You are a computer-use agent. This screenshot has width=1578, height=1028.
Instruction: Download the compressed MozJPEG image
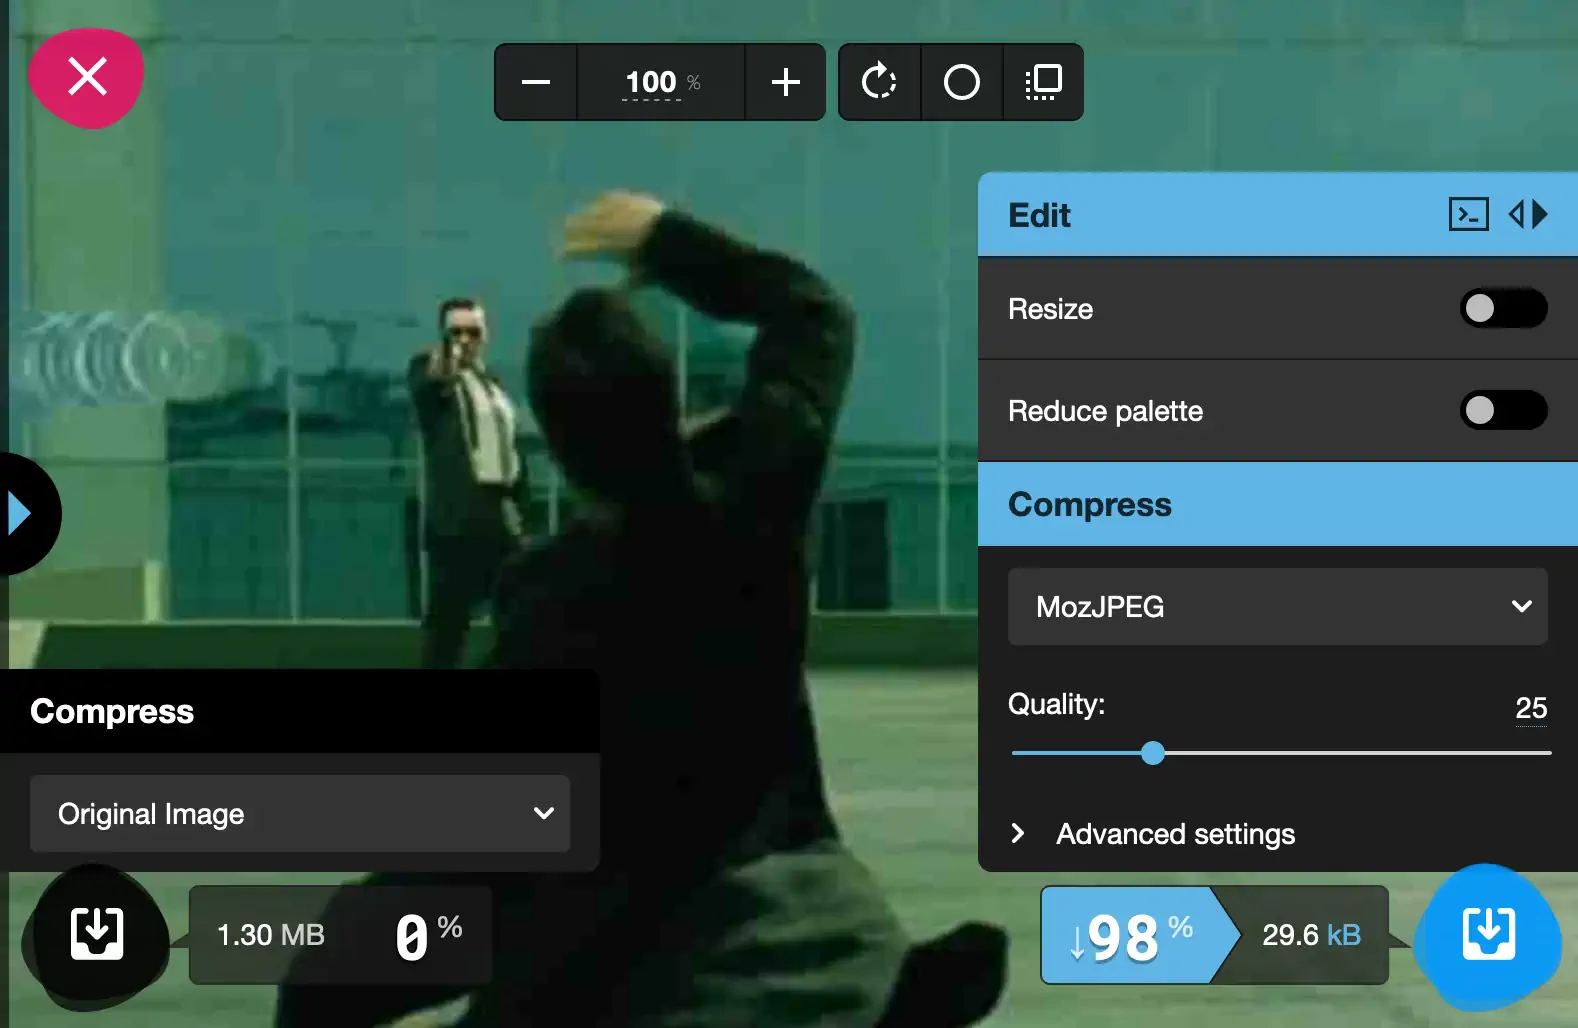pyautogui.click(x=1488, y=934)
